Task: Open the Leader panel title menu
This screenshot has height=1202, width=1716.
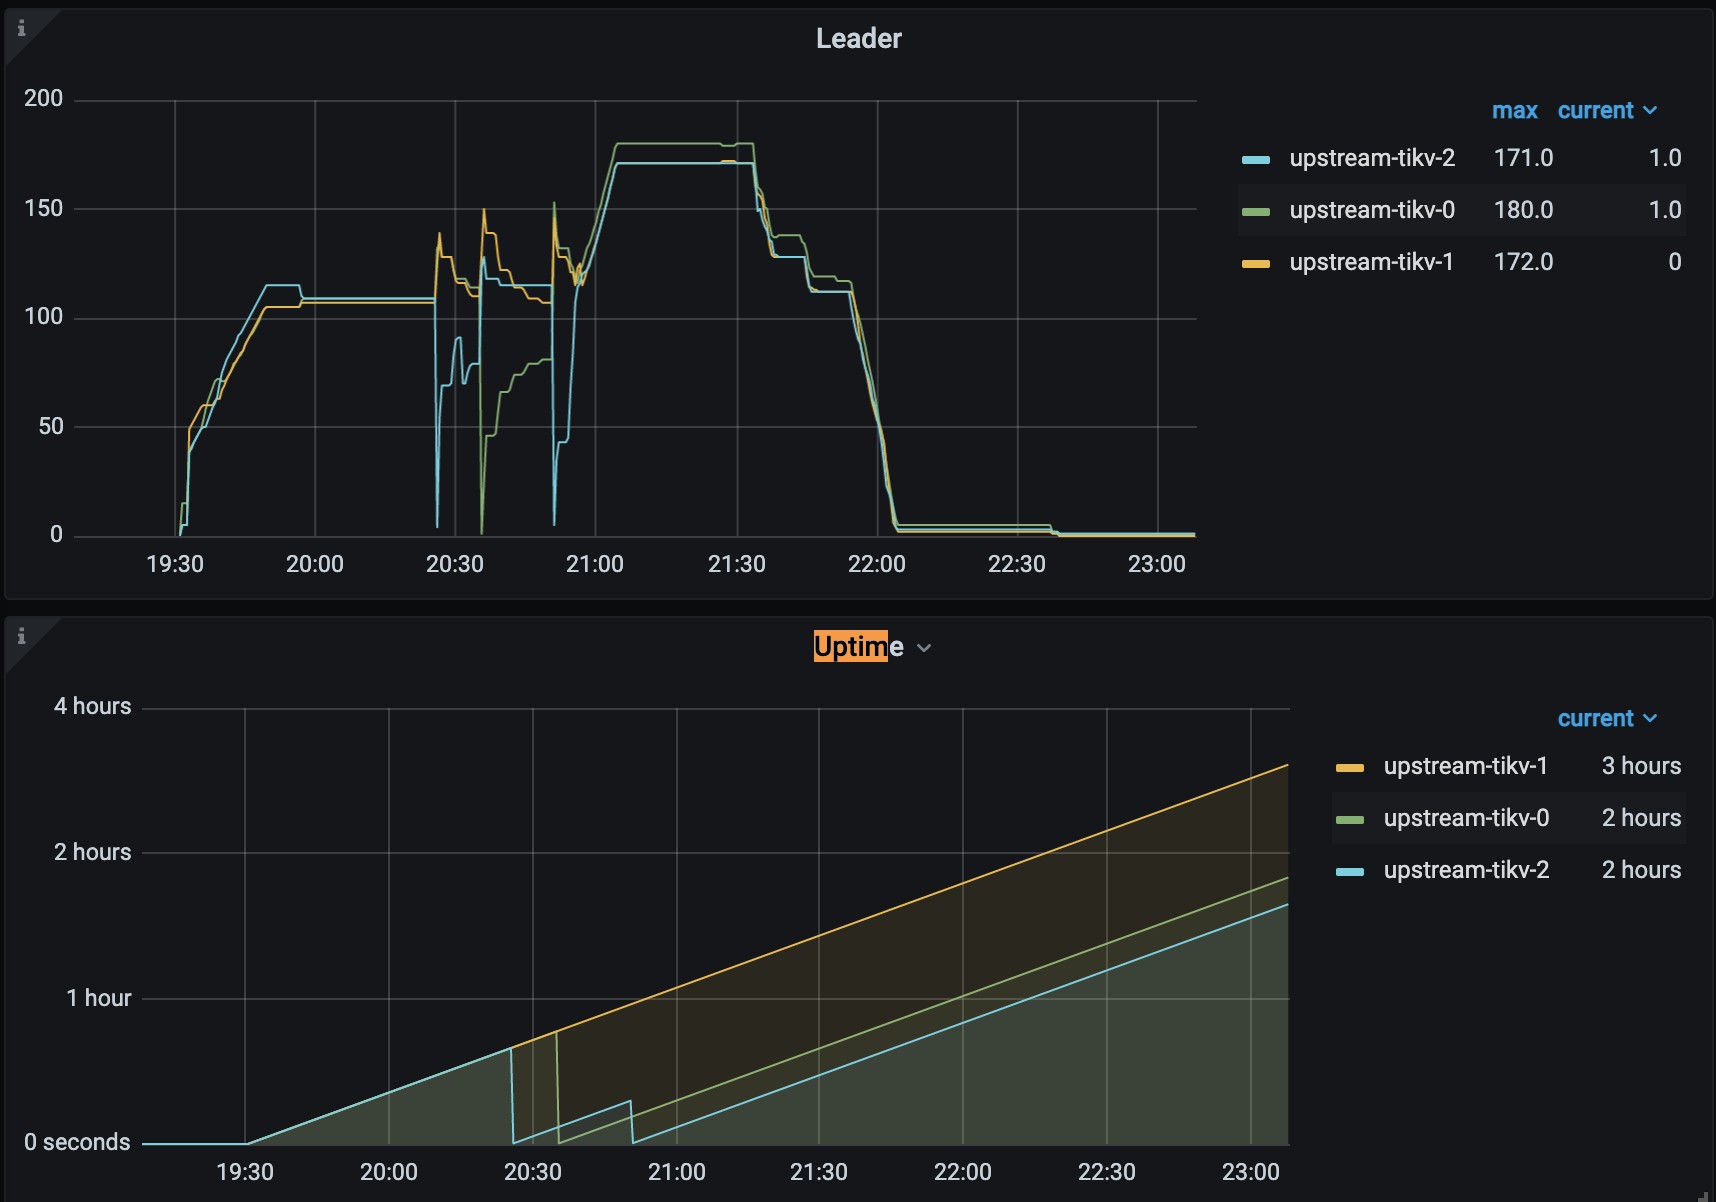Action: tap(858, 38)
